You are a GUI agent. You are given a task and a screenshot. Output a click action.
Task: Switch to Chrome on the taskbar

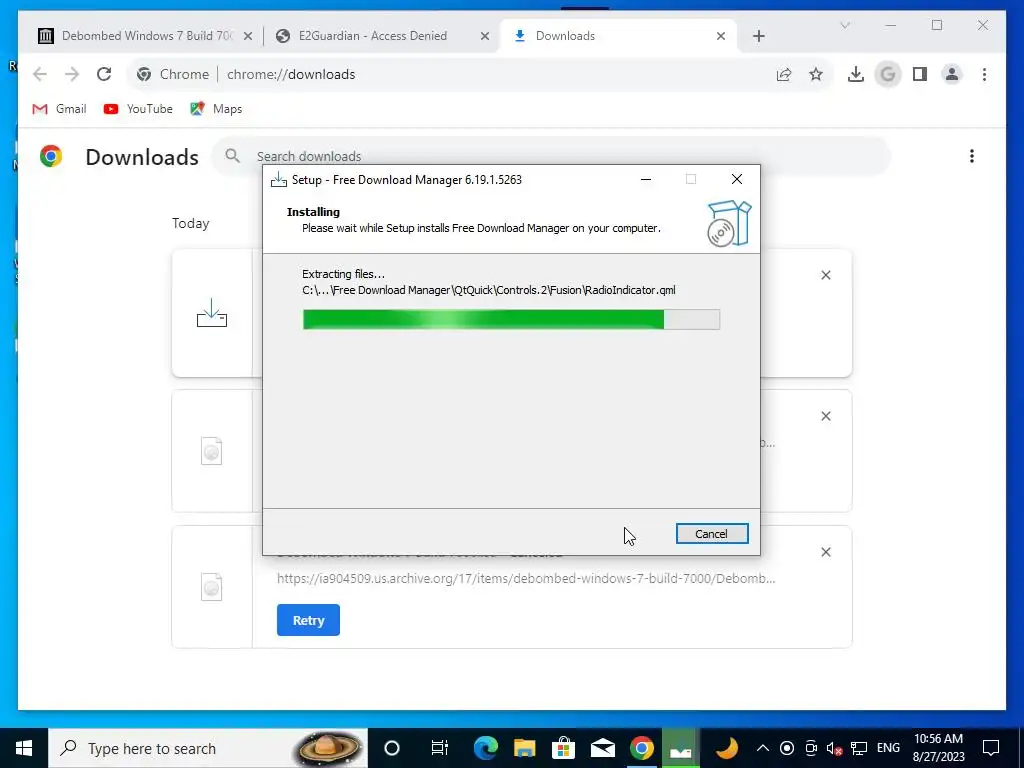coord(641,748)
